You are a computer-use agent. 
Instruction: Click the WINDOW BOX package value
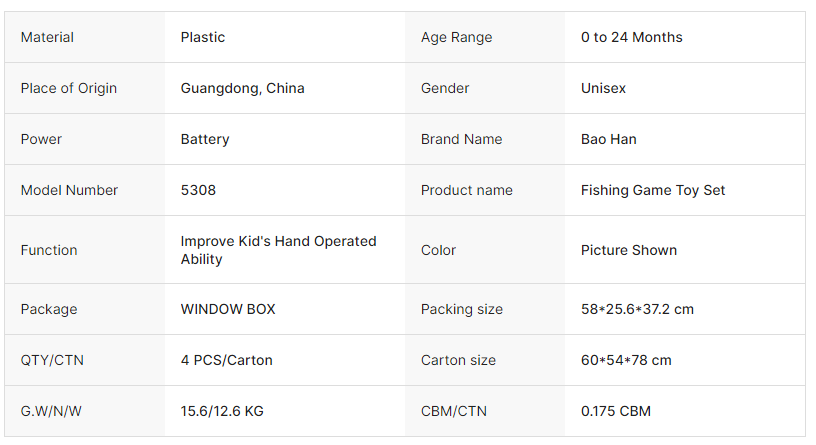pos(228,309)
